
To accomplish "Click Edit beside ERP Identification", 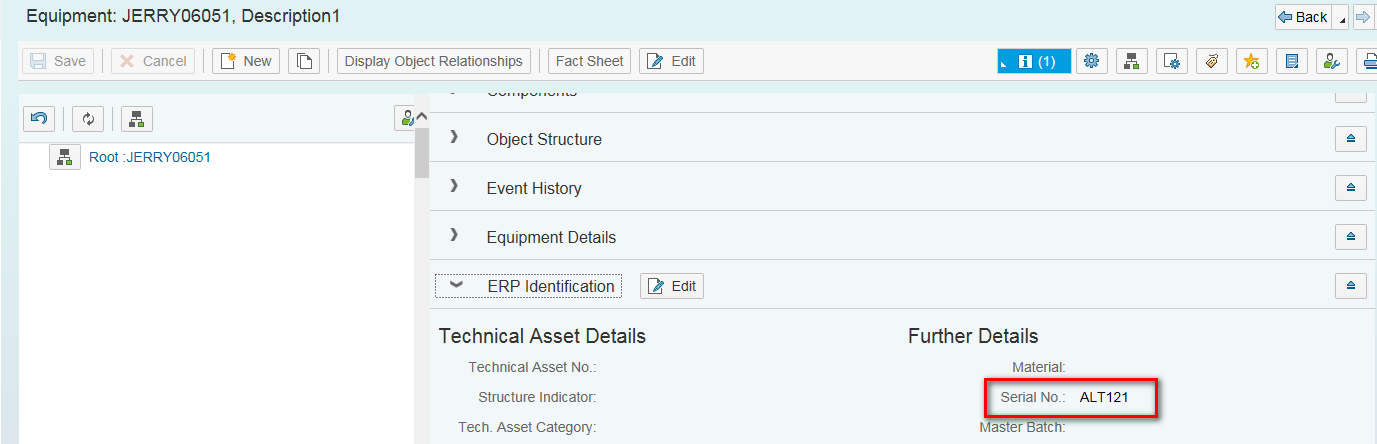I will coord(672,286).
